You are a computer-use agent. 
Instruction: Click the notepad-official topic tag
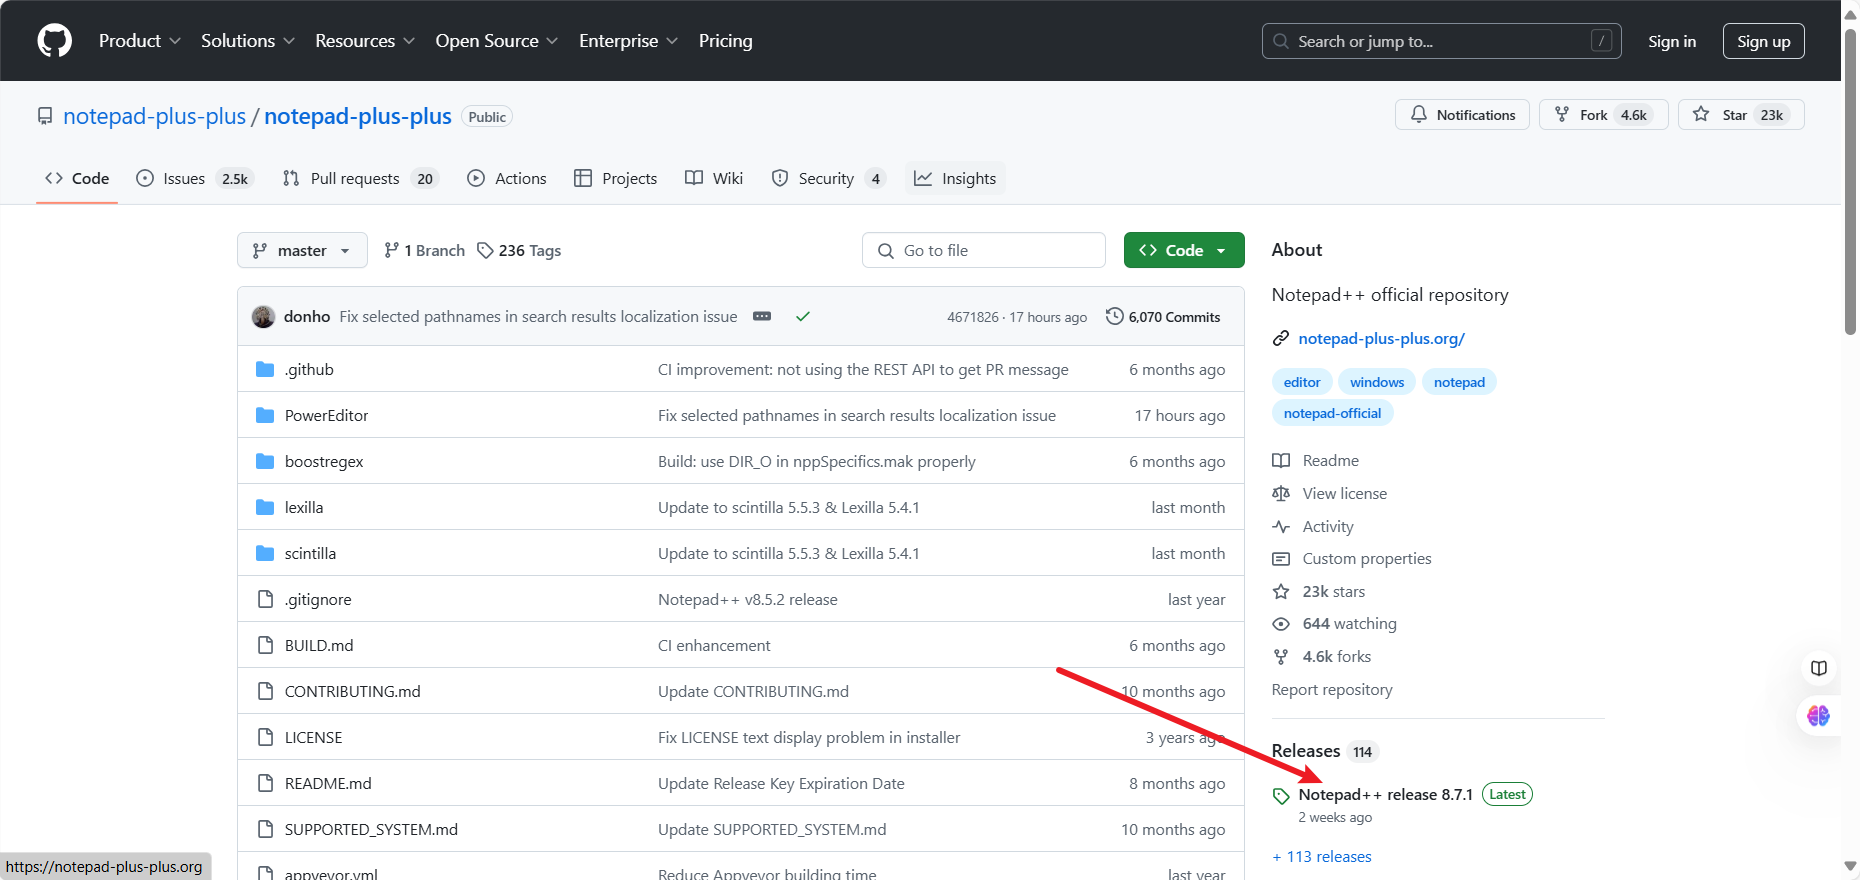tap(1332, 413)
